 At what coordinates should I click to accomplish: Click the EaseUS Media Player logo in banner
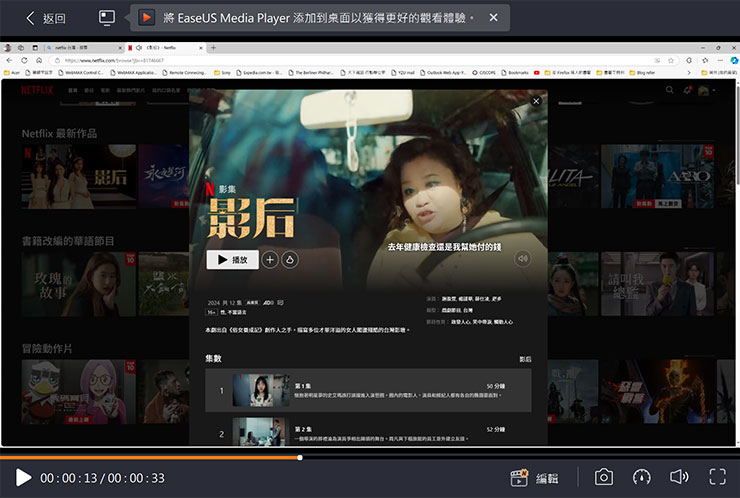coord(147,18)
